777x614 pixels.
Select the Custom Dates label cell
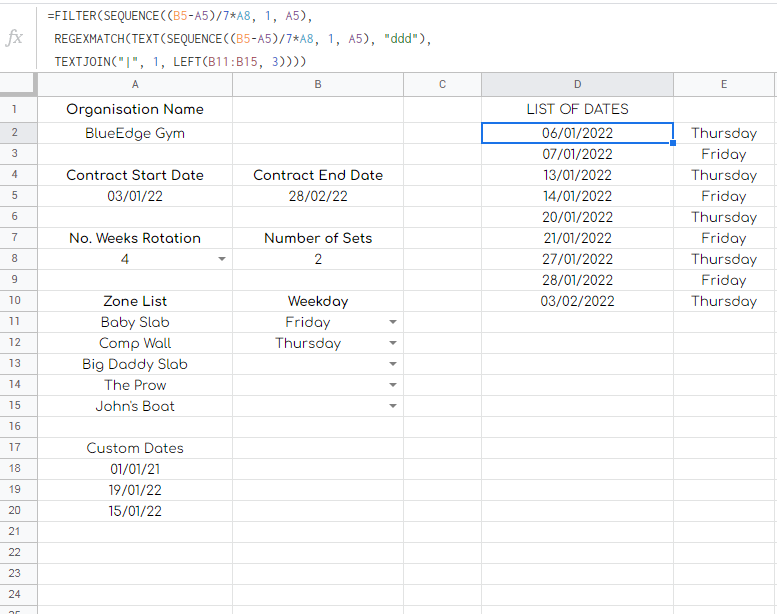pos(135,448)
